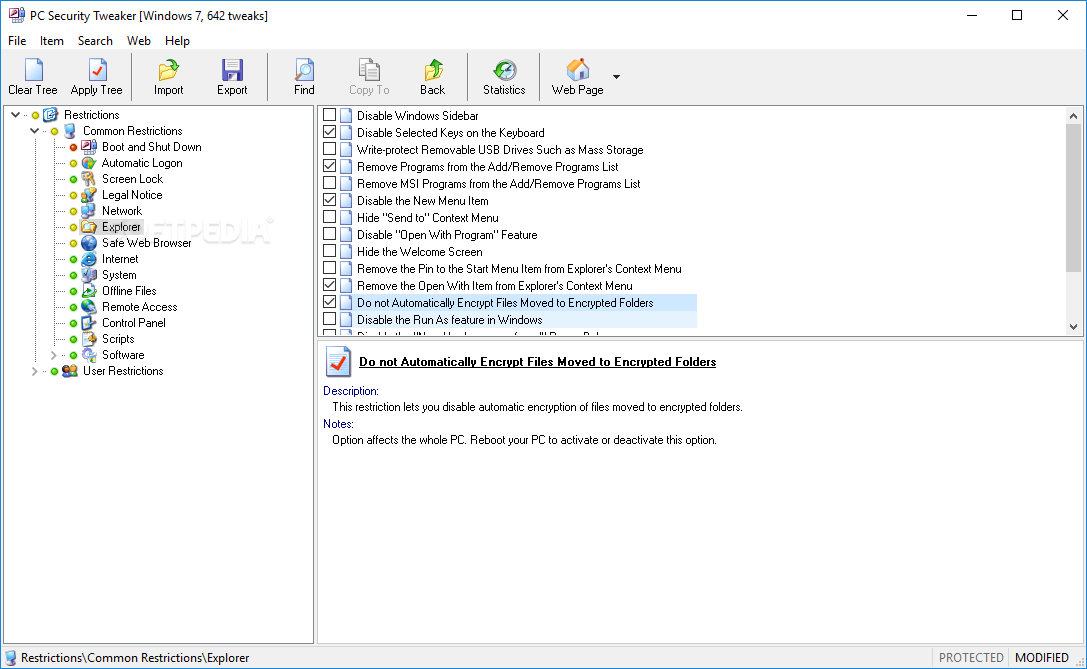Select the Automatic Logon tree icon
The image size is (1087, 669).
point(89,163)
